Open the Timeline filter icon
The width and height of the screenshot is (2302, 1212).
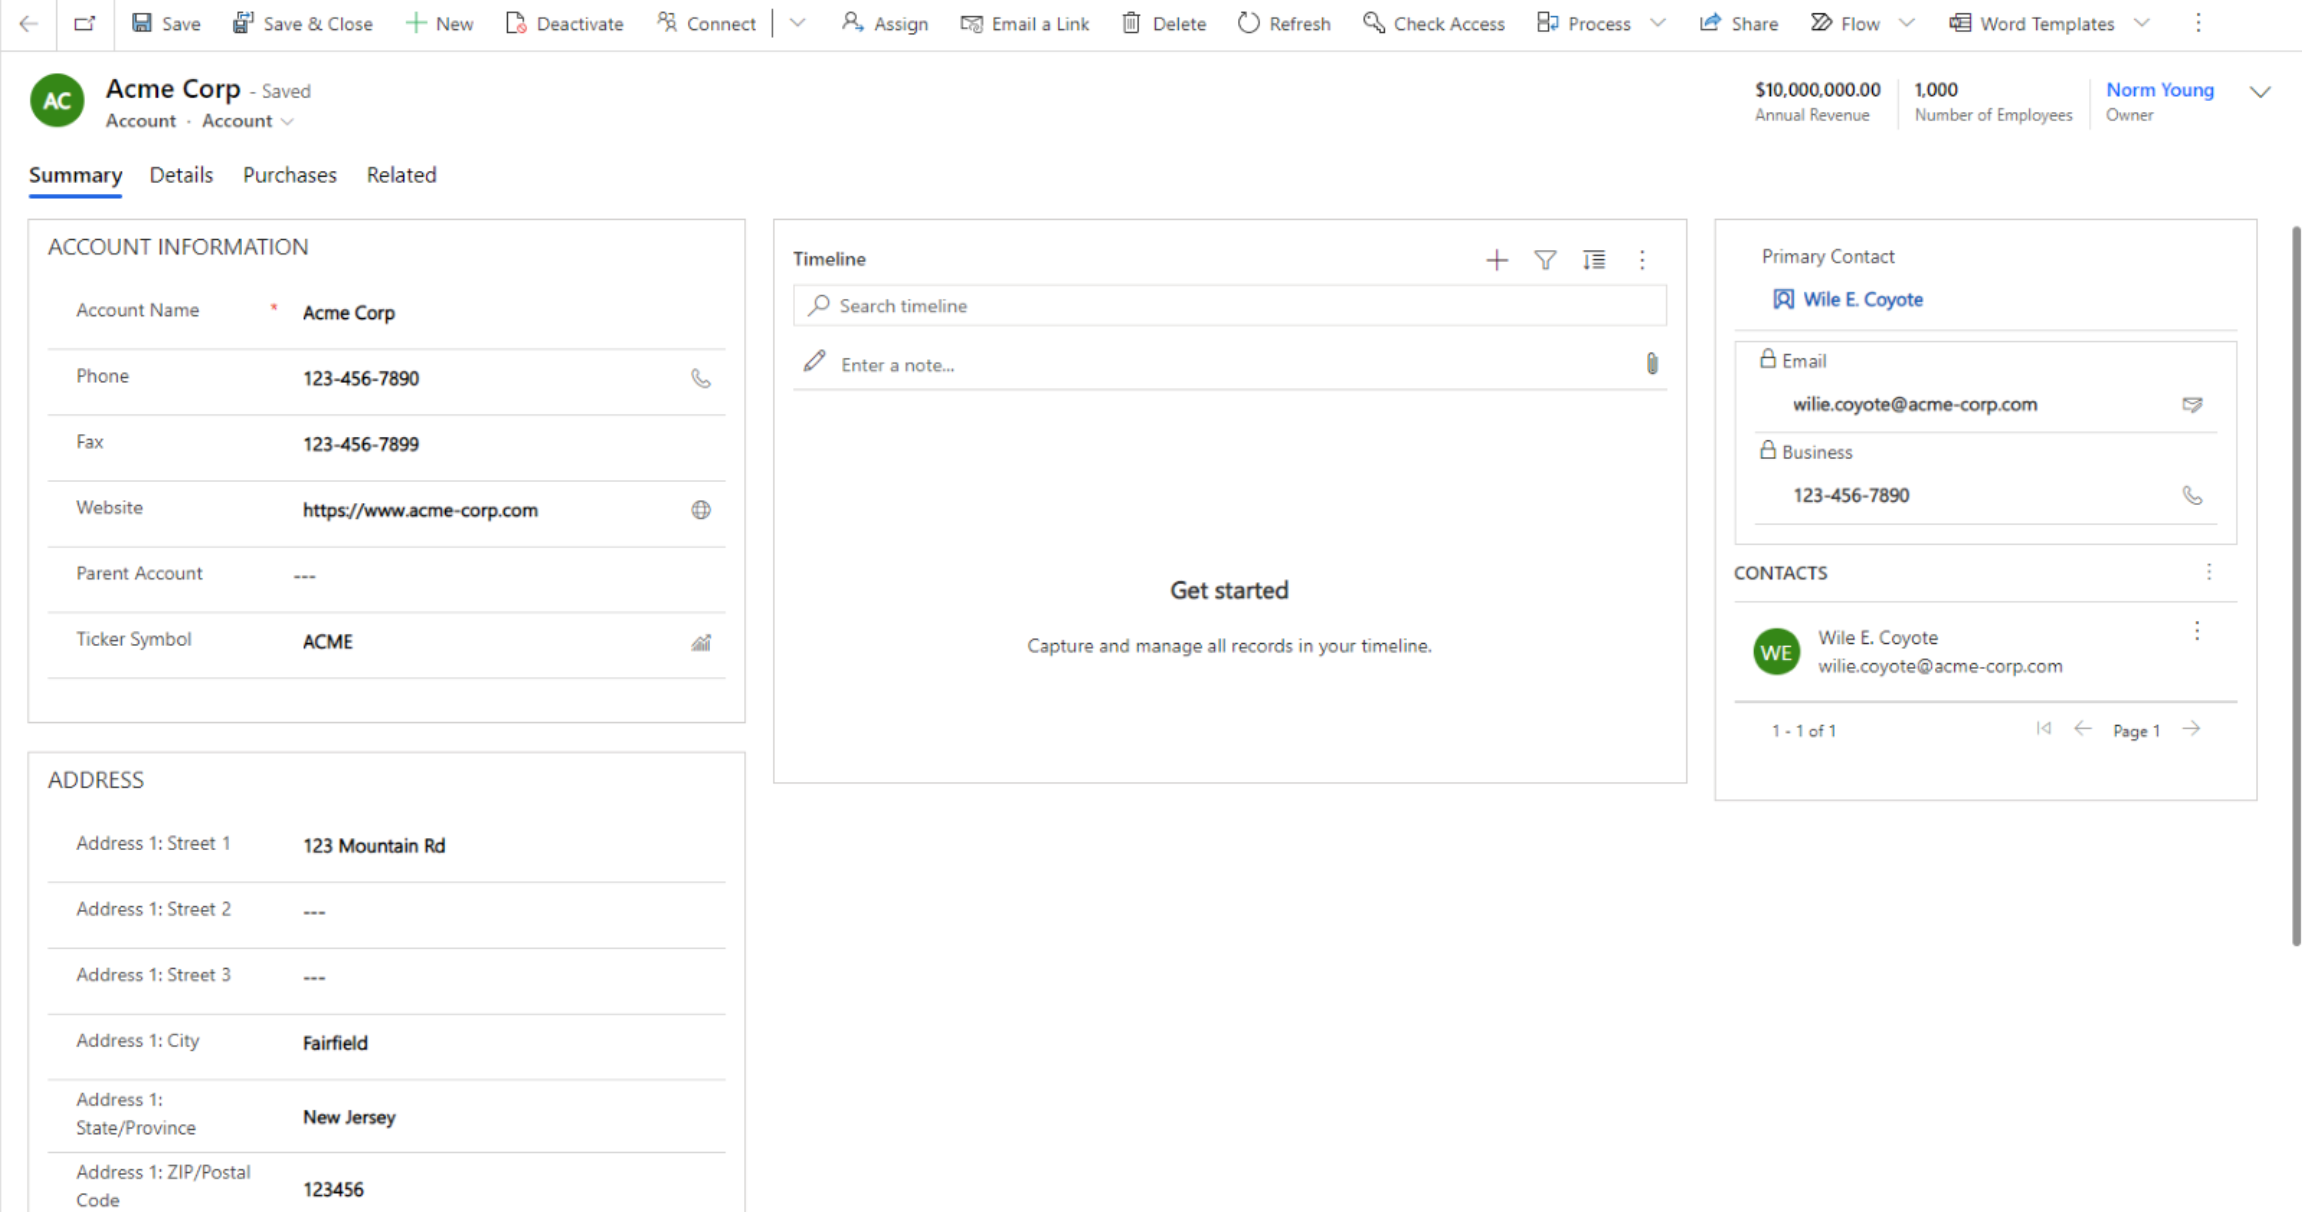point(1544,260)
